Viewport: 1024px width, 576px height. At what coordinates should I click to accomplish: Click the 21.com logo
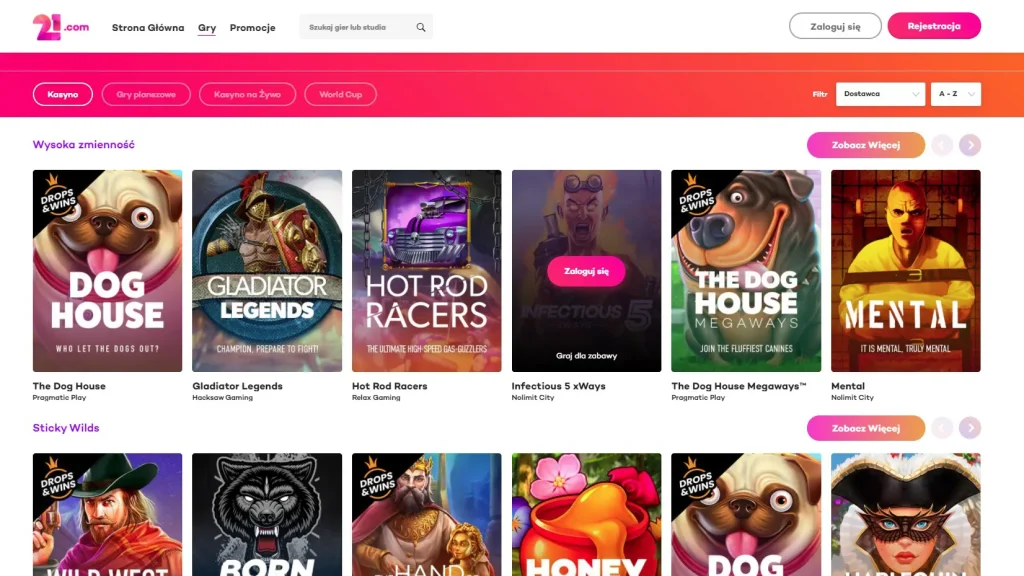pos(61,27)
